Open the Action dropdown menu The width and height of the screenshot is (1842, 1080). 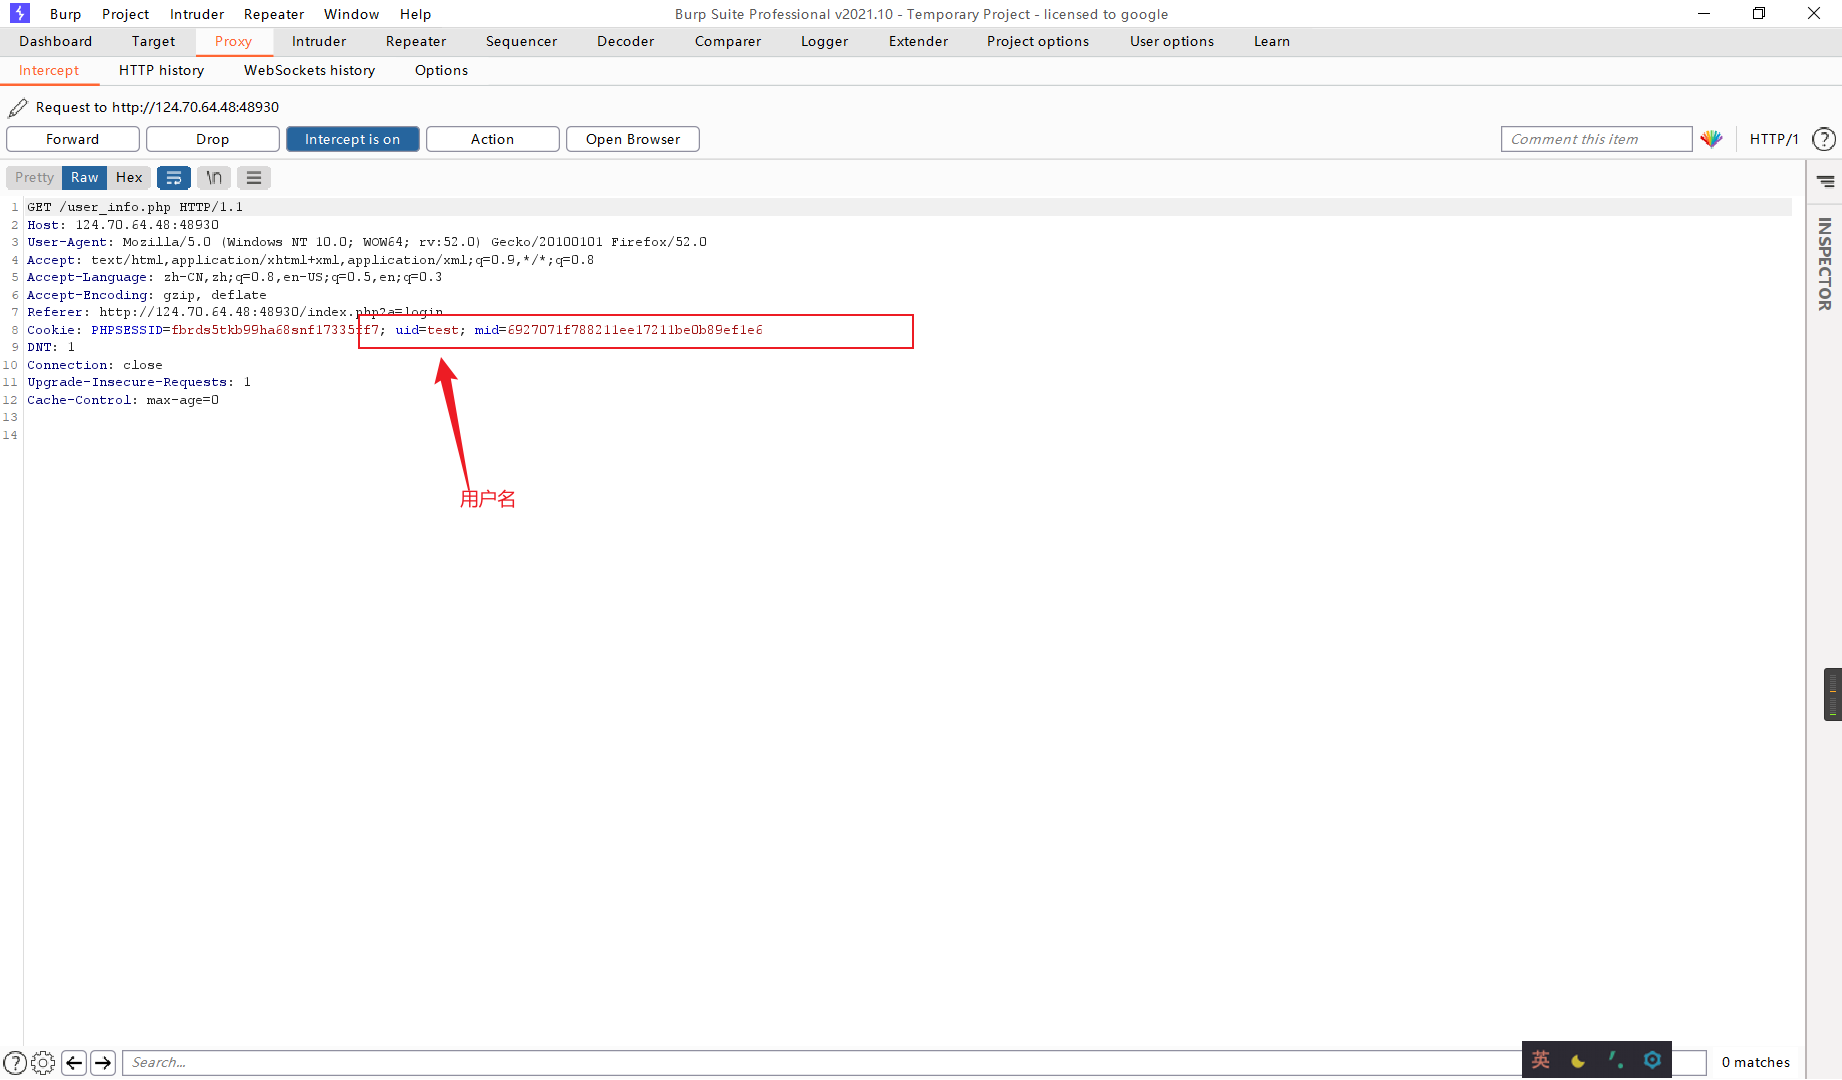coord(493,139)
